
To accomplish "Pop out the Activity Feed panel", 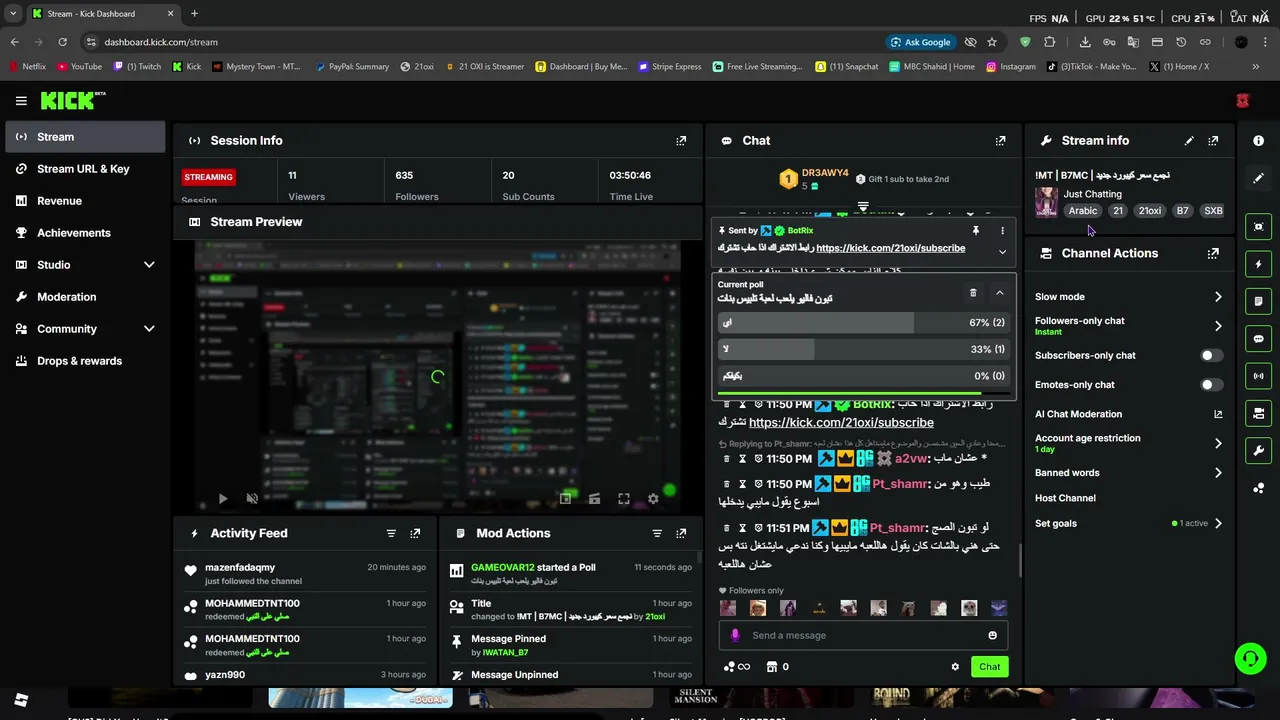I will point(415,533).
